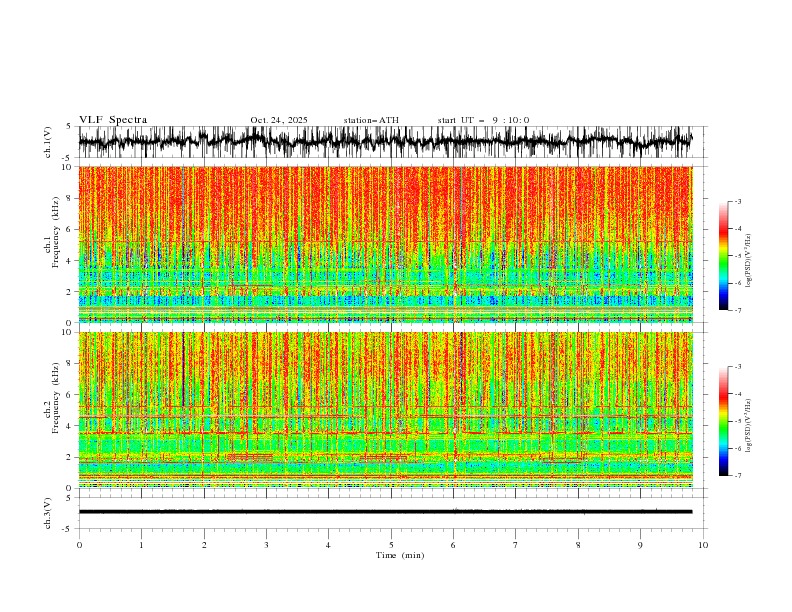Click the ch.1 frequency spectrogram panel
The width and height of the screenshot is (792, 612).
[385, 244]
